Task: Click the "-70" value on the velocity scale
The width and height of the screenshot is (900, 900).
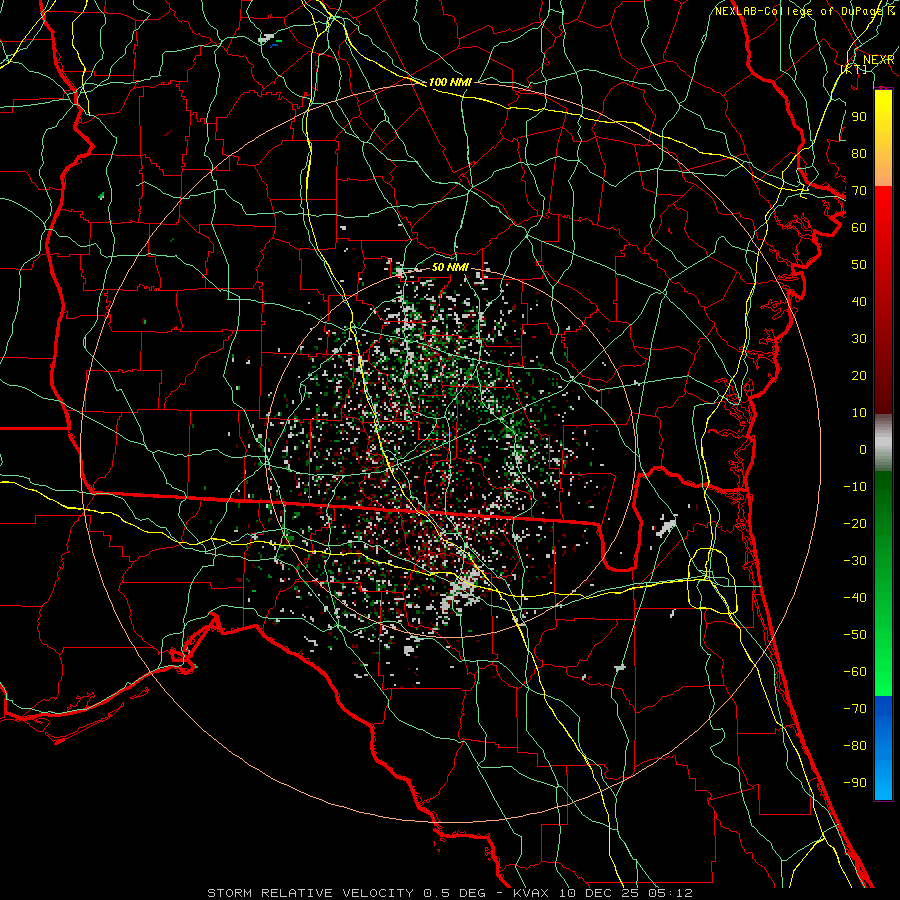Action: click(x=855, y=709)
